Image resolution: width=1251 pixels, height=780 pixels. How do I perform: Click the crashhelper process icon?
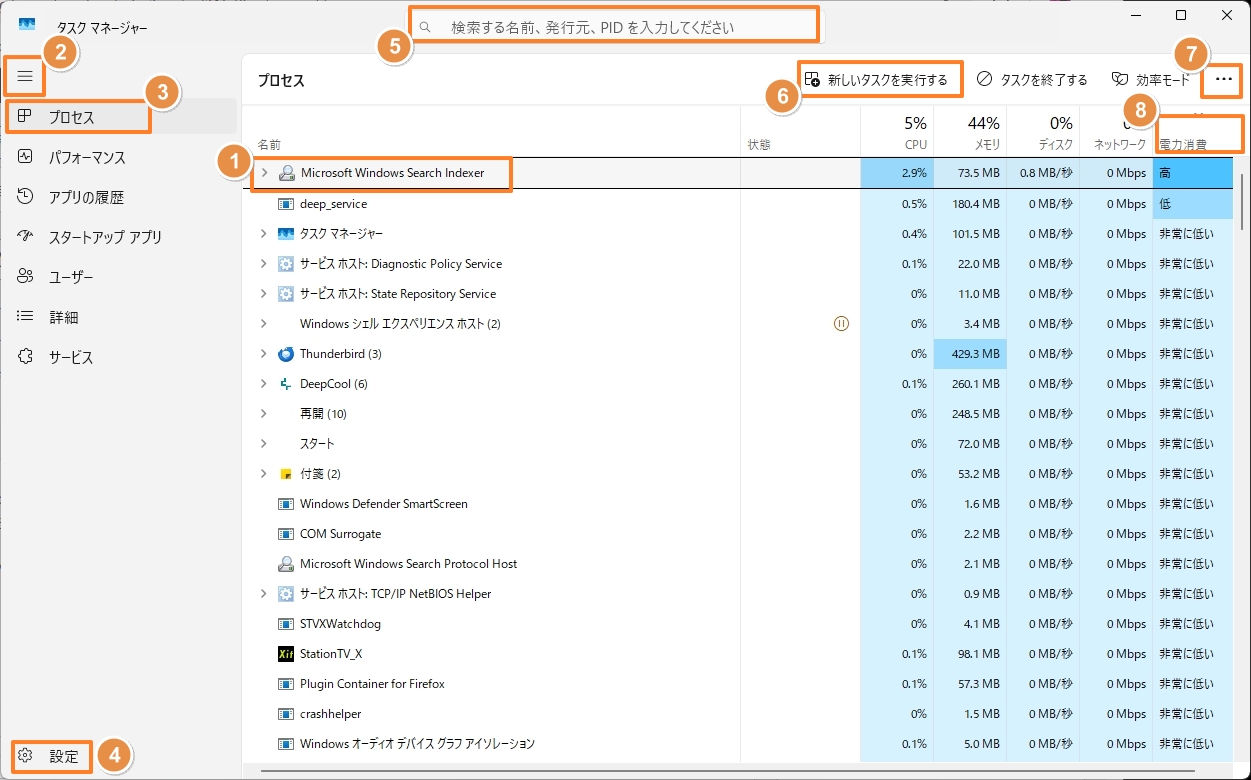point(285,714)
